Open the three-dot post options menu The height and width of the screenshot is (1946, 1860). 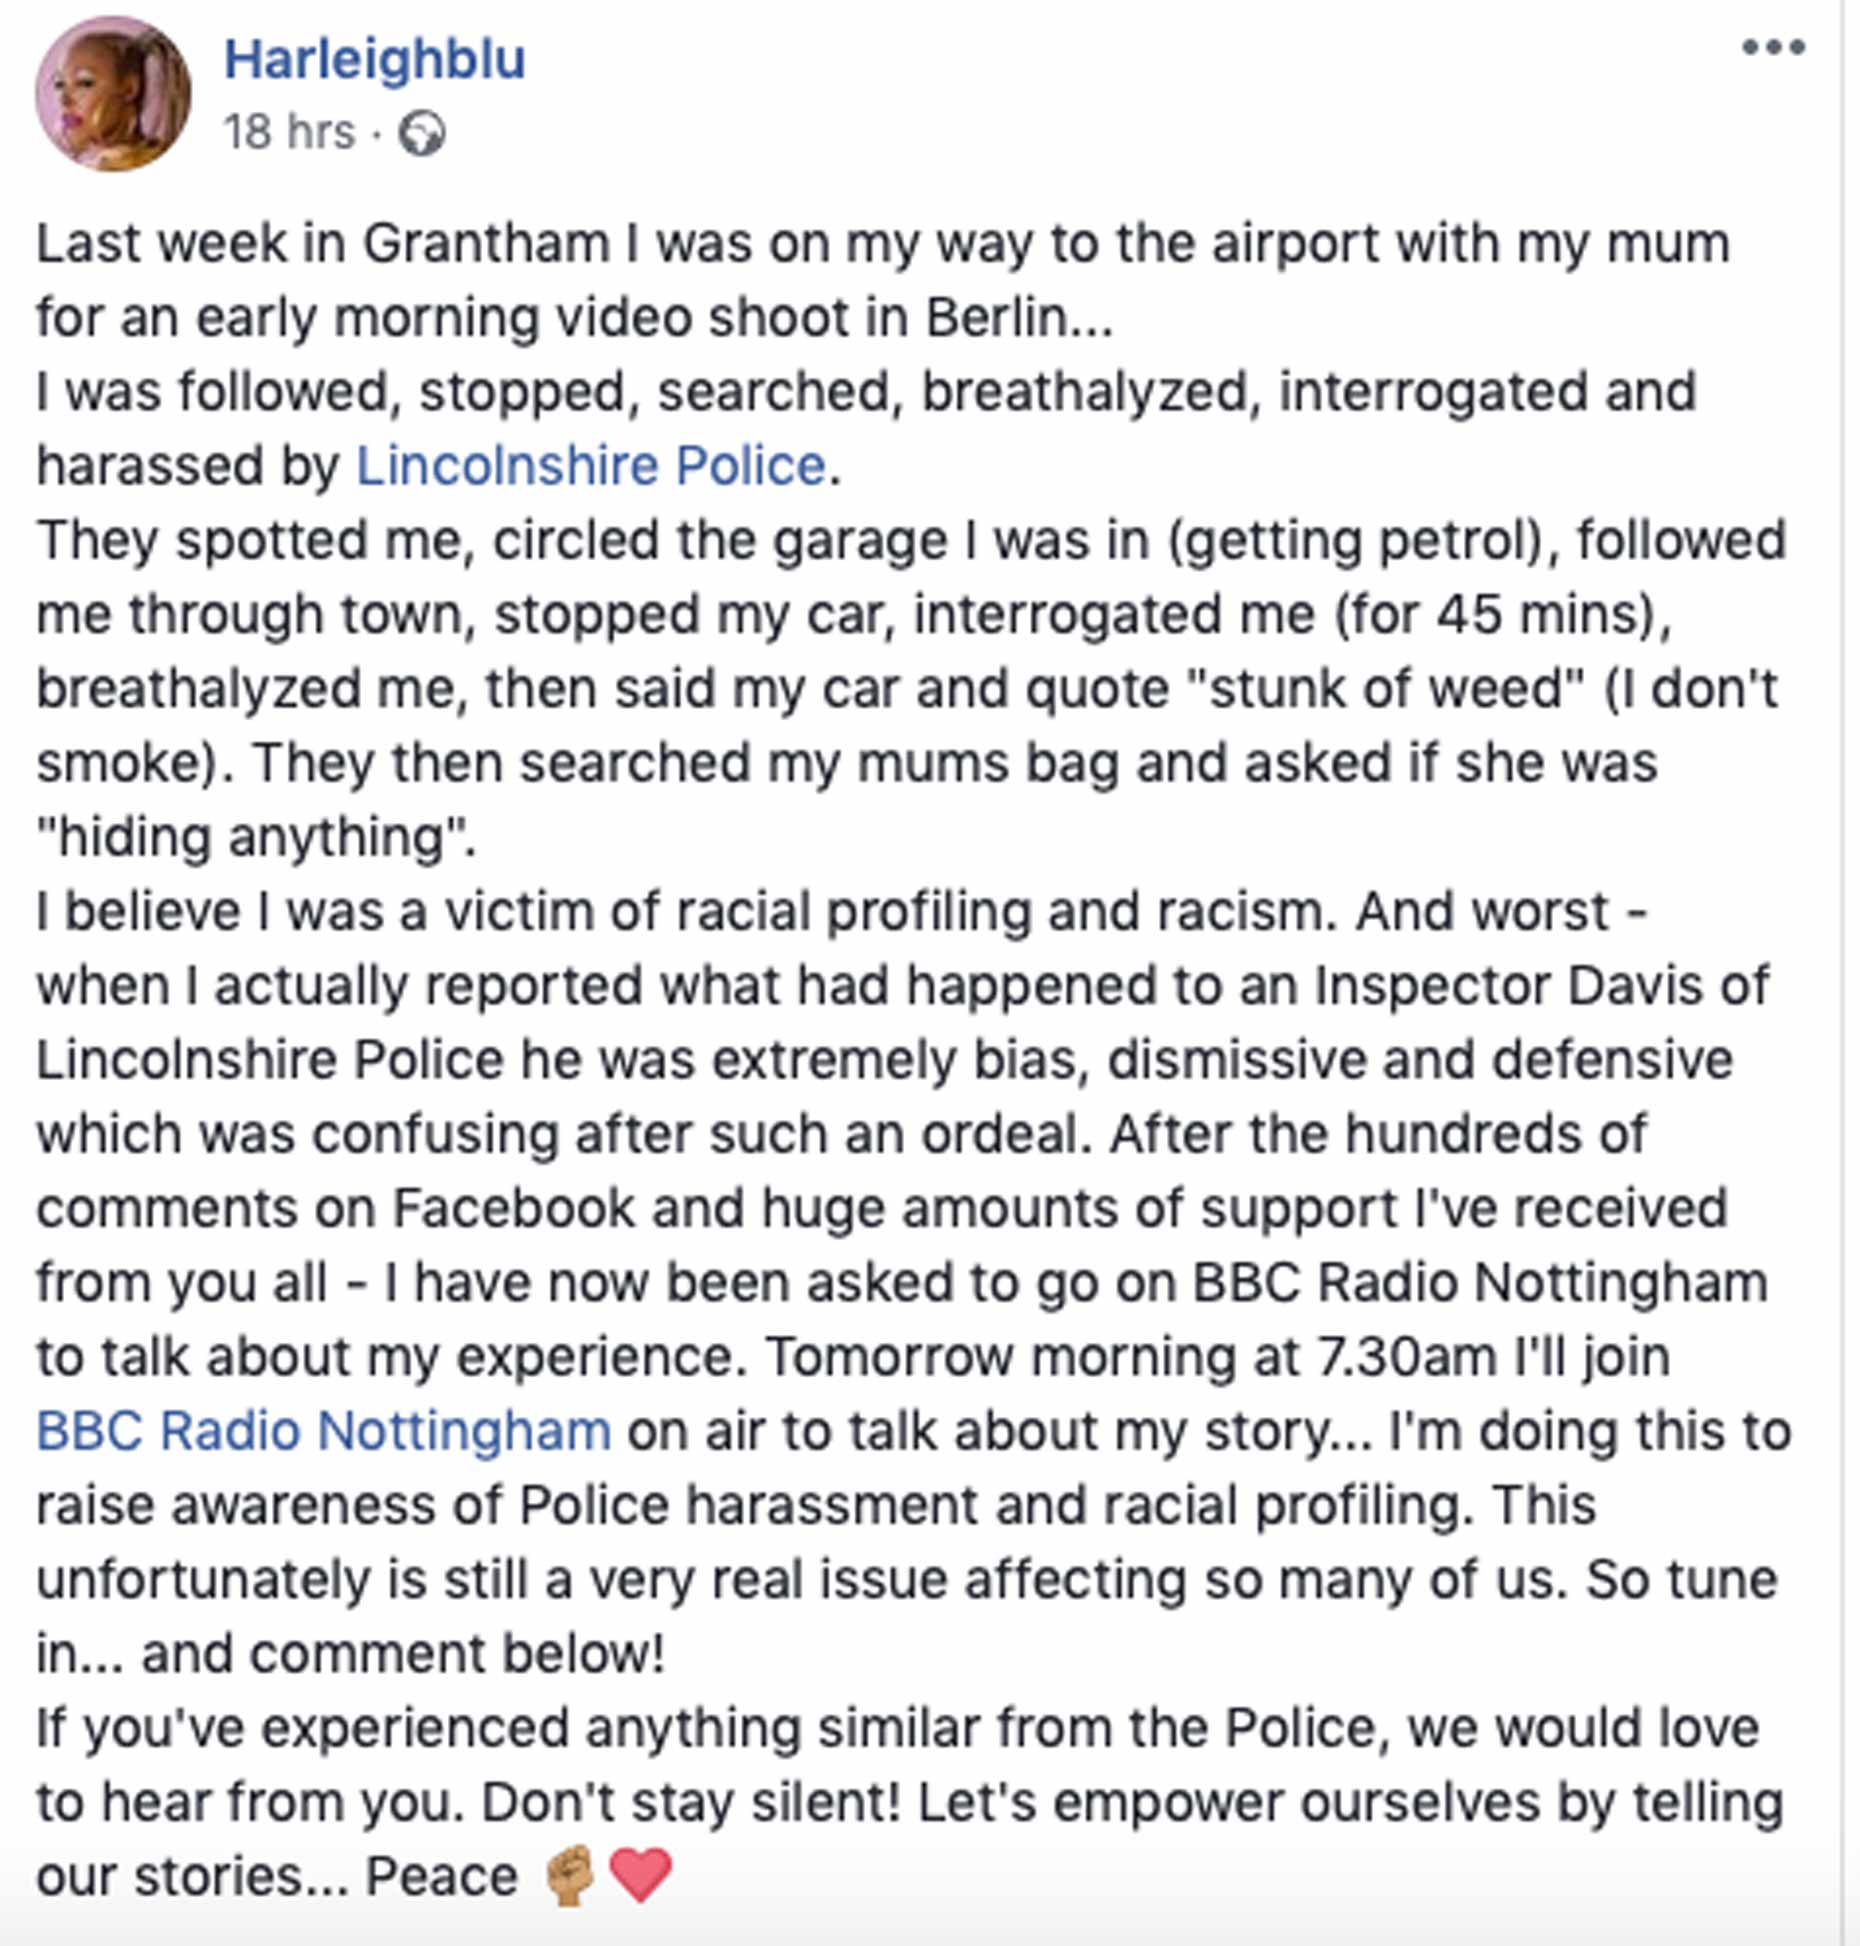click(1773, 47)
